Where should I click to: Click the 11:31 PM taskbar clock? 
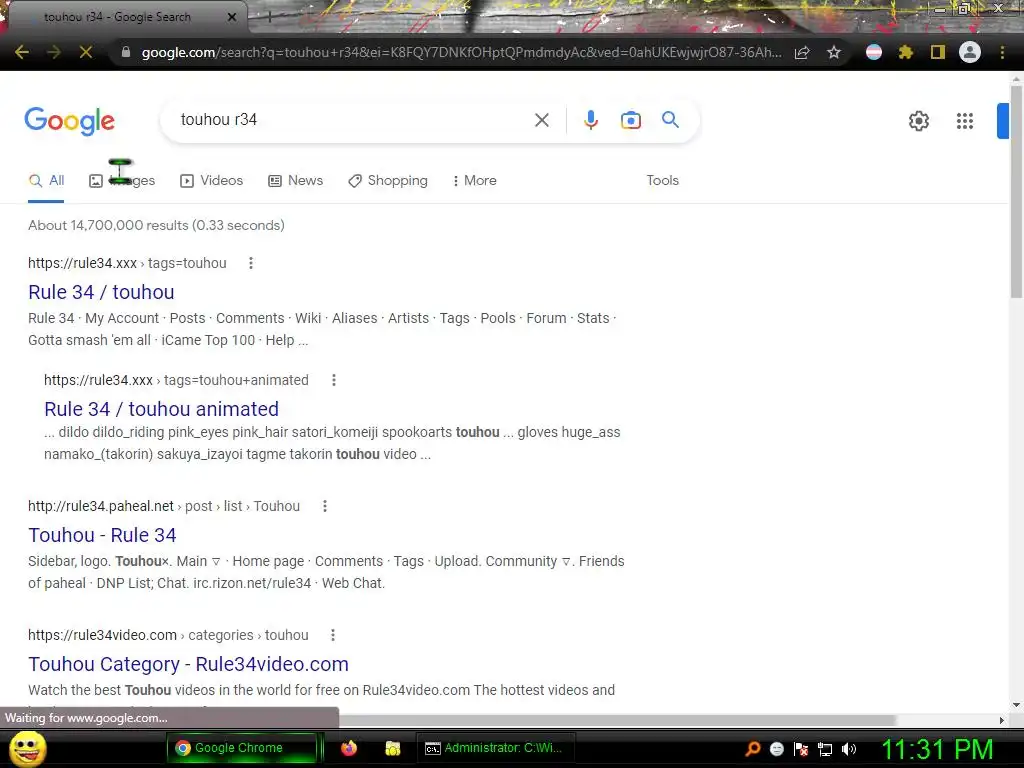pyautogui.click(x=938, y=750)
